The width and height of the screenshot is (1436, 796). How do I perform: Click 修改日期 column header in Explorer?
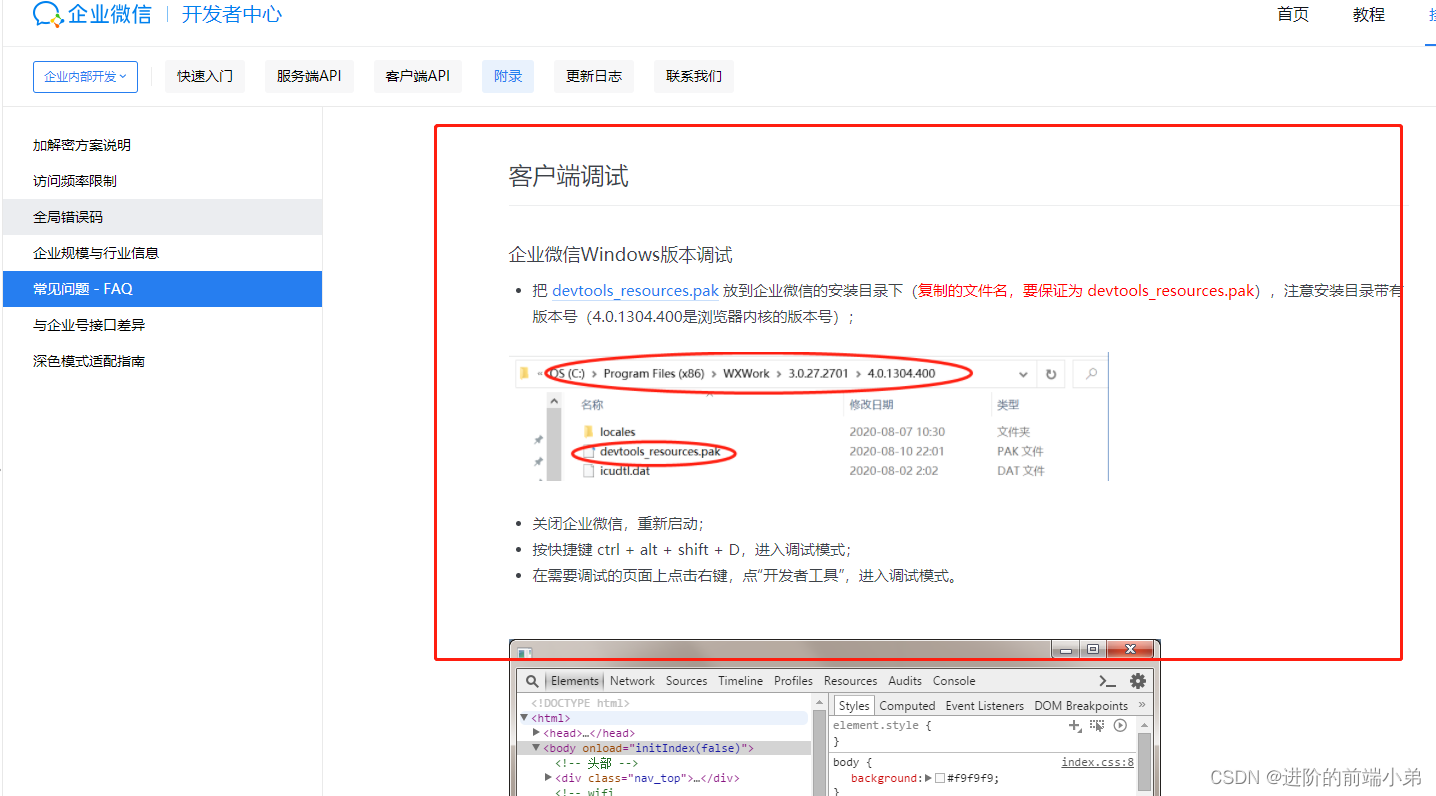point(871,405)
